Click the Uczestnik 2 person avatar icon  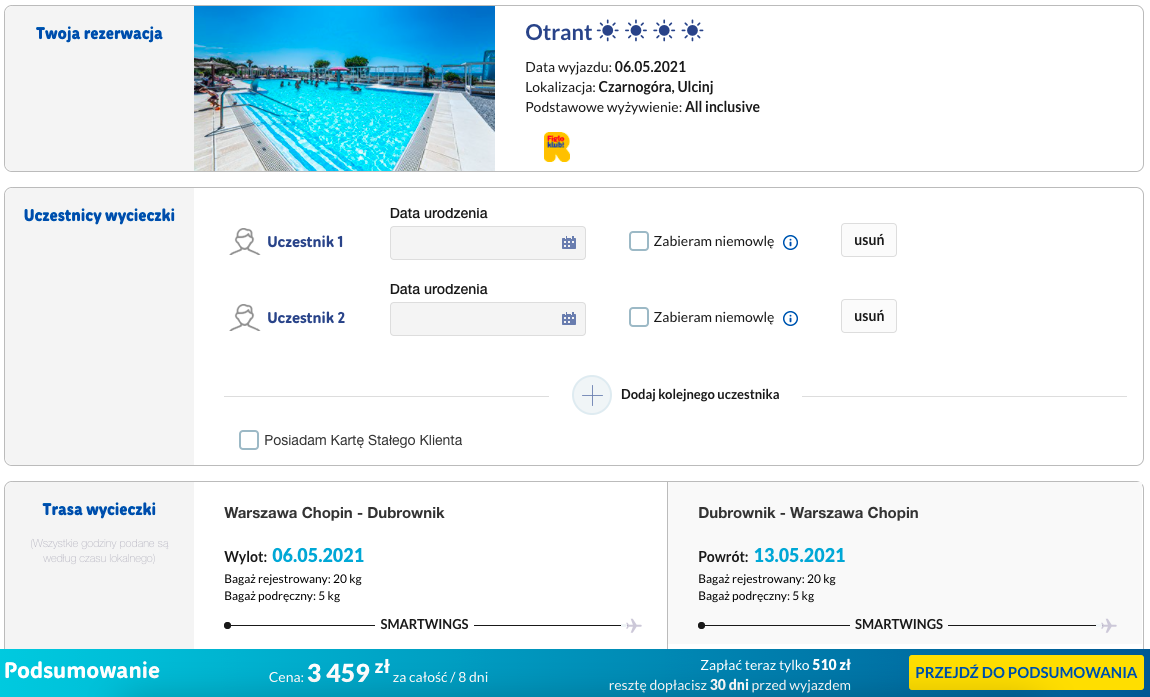(x=244, y=318)
